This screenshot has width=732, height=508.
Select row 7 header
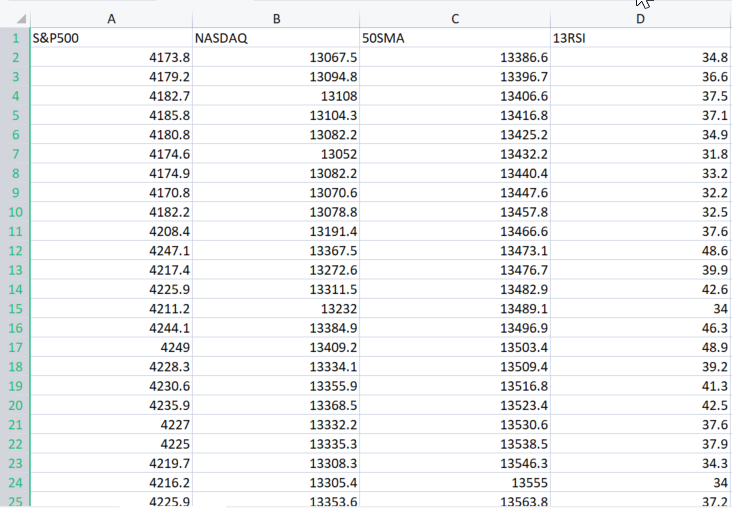click(x=15, y=154)
